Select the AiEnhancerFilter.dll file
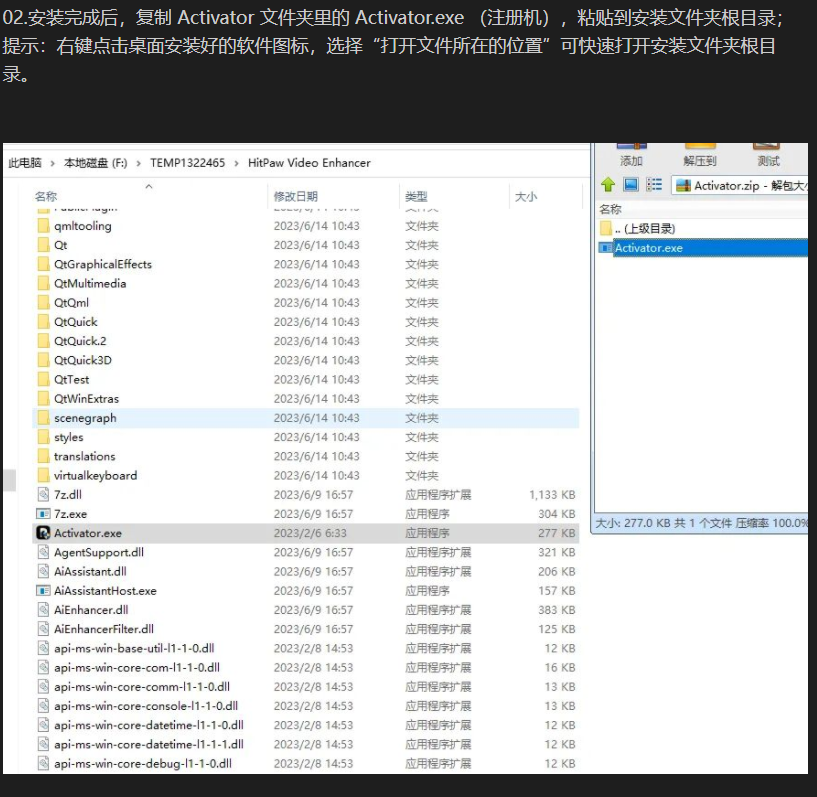817x797 pixels. pos(306,629)
